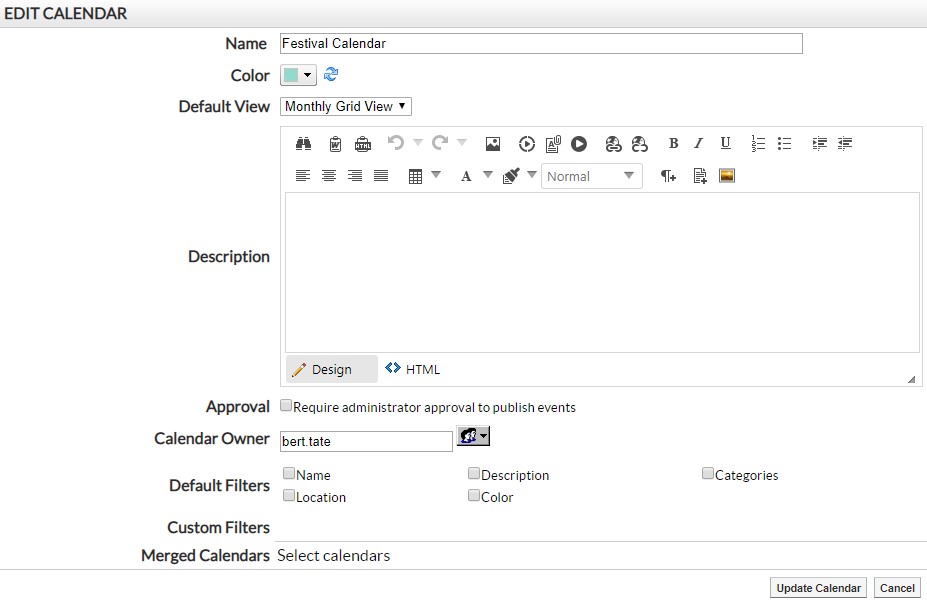Apply bold formatting in the editor
Screen dimensions: 927x604
point(673,143)
